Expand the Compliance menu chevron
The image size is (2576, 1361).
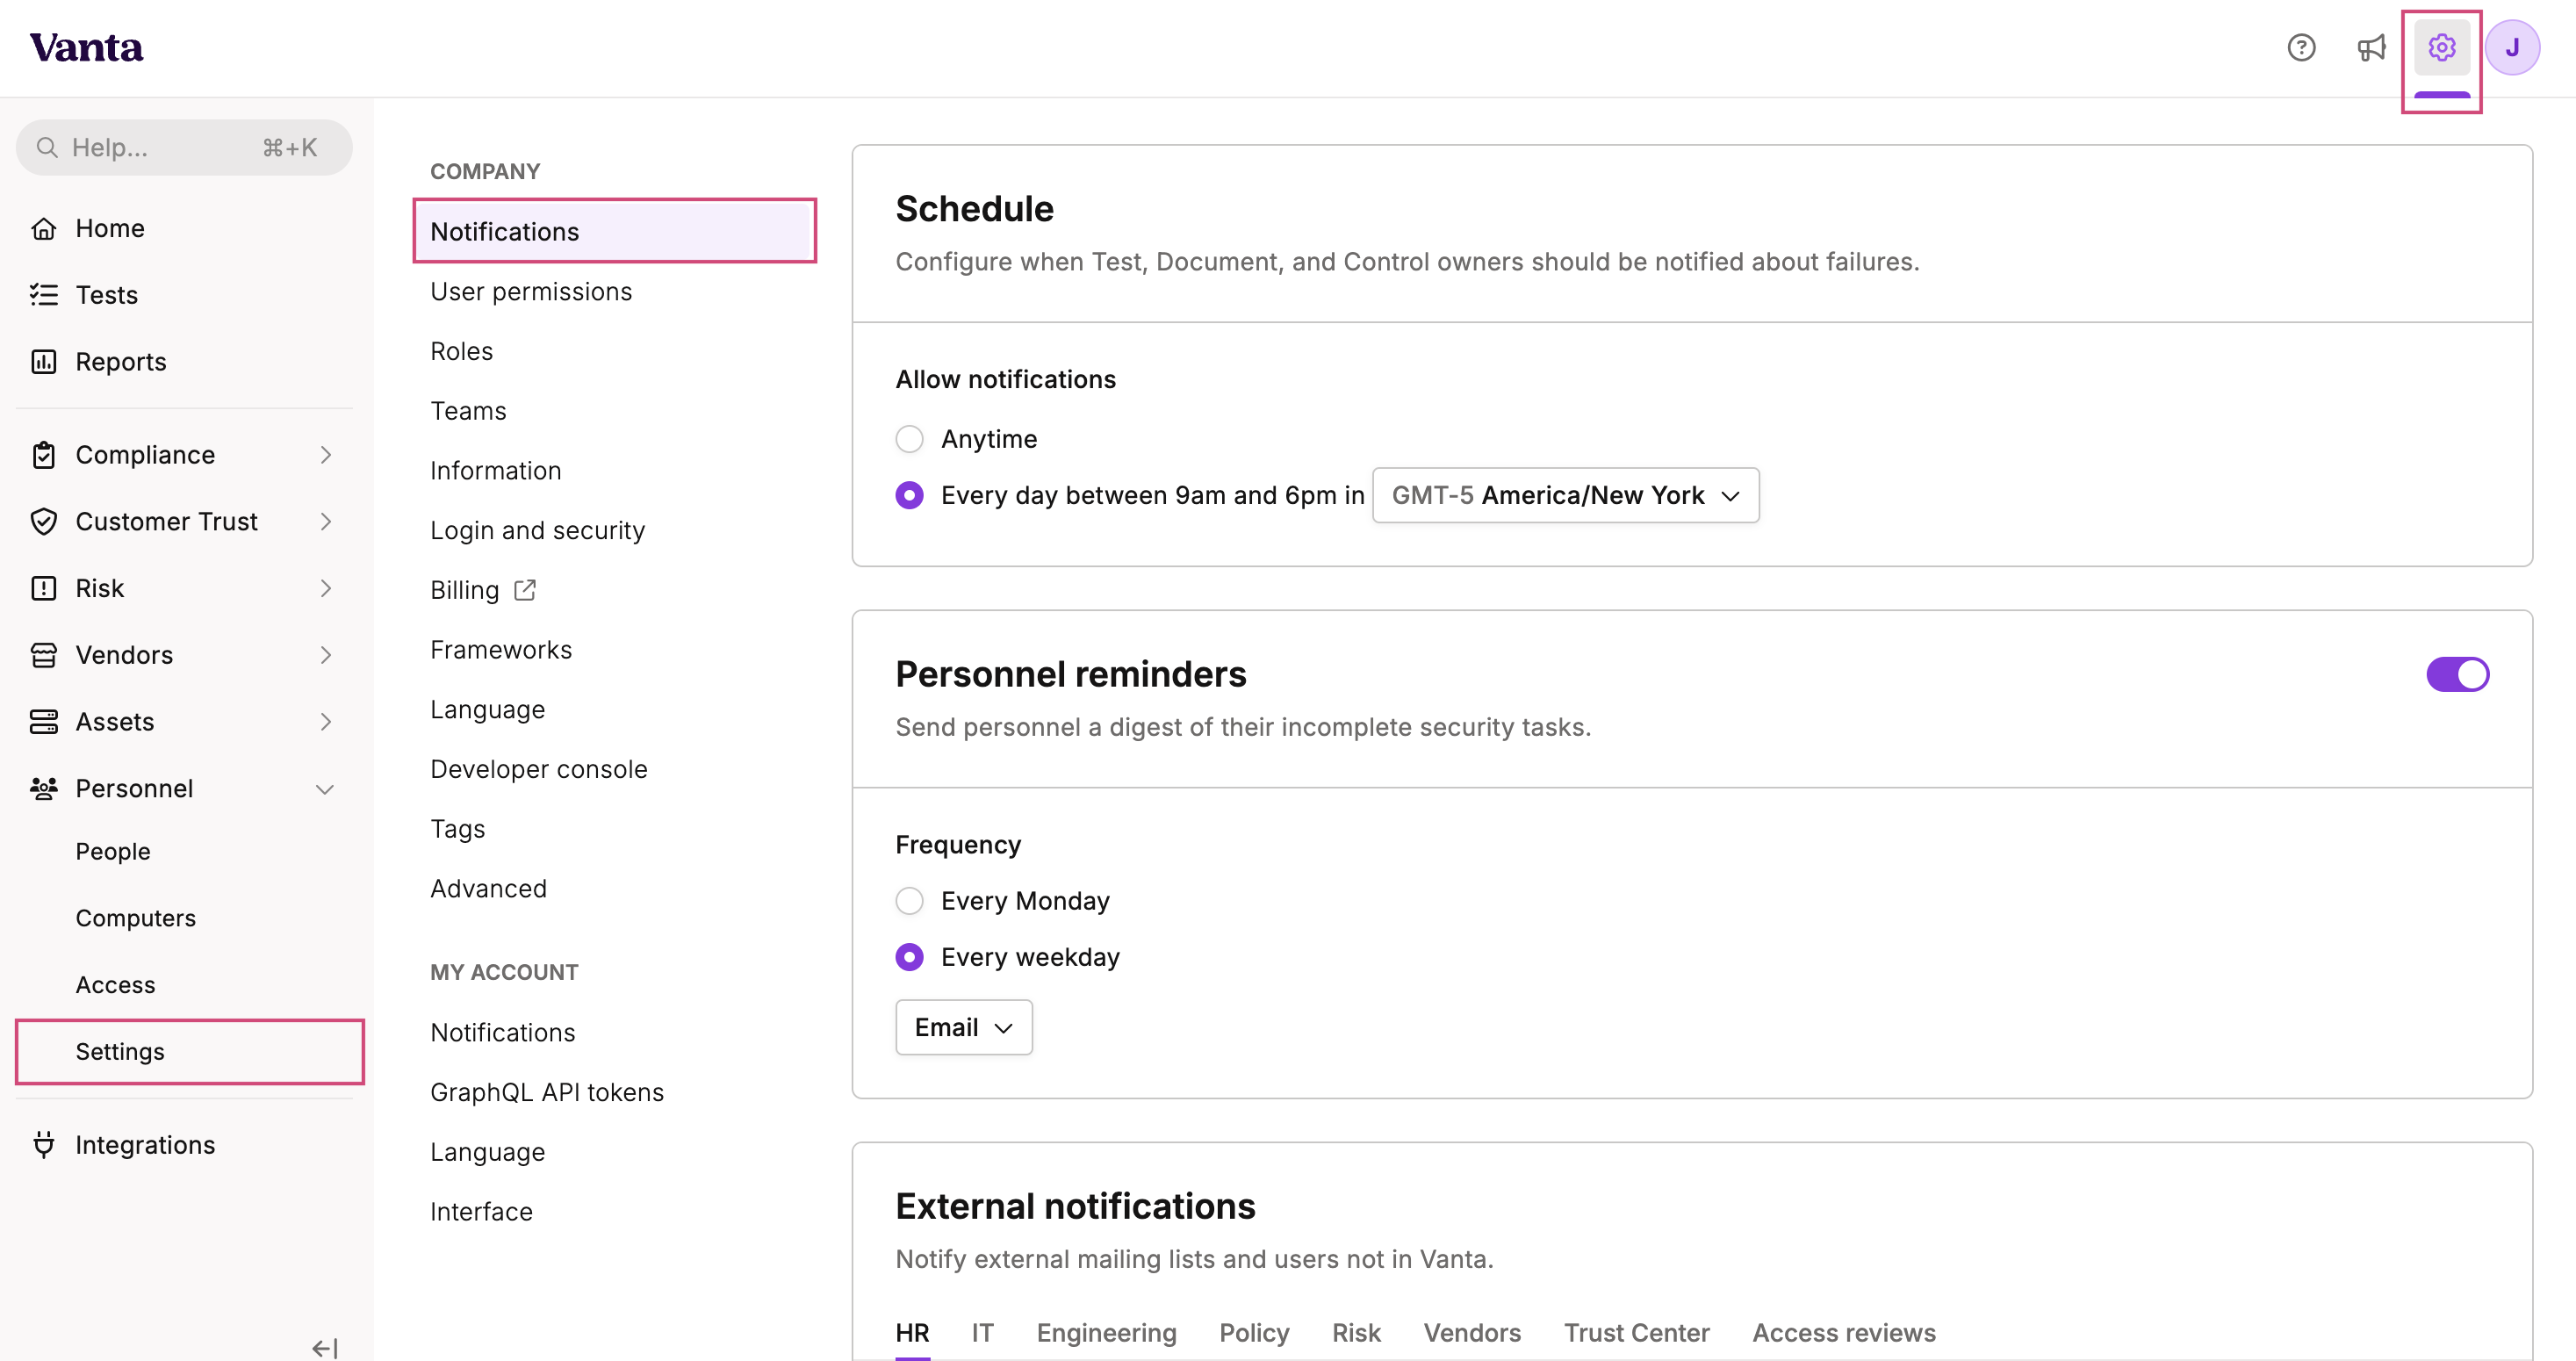(x=325, y=455)
